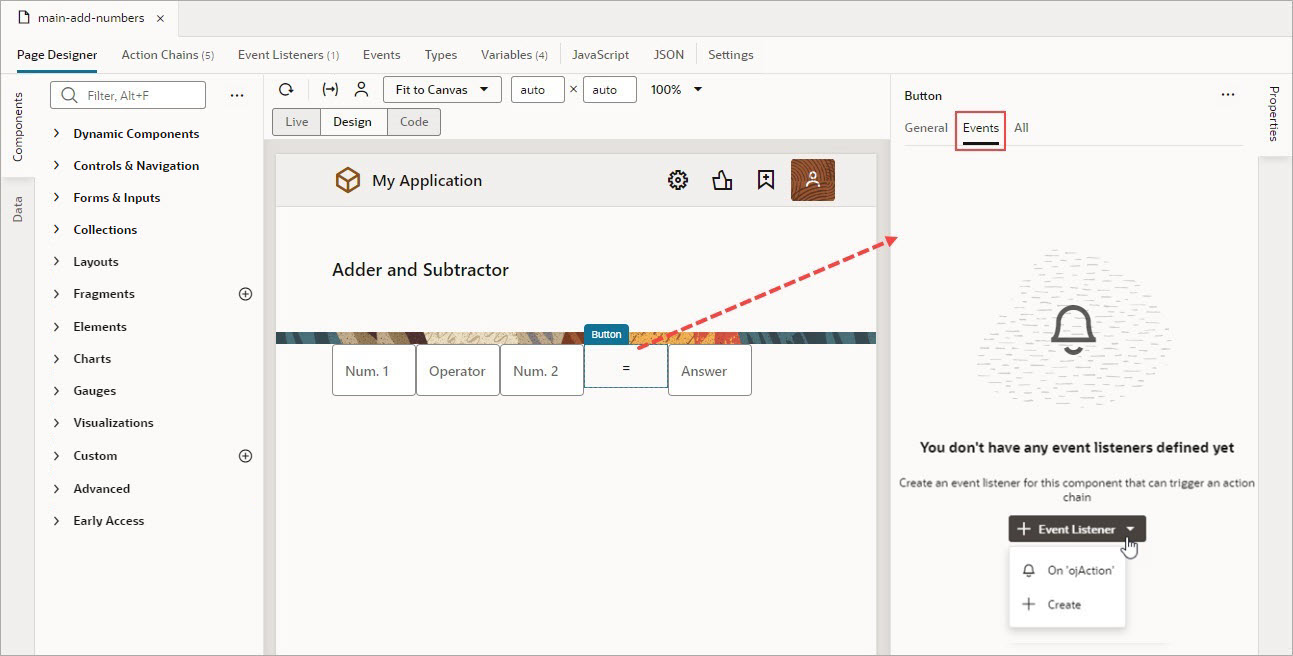Click the canvas refresh icon

click(287, 89)
